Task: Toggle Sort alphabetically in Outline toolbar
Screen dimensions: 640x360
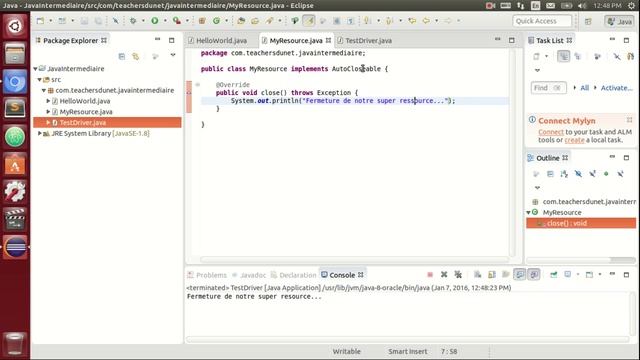Action: click(564, 174)
